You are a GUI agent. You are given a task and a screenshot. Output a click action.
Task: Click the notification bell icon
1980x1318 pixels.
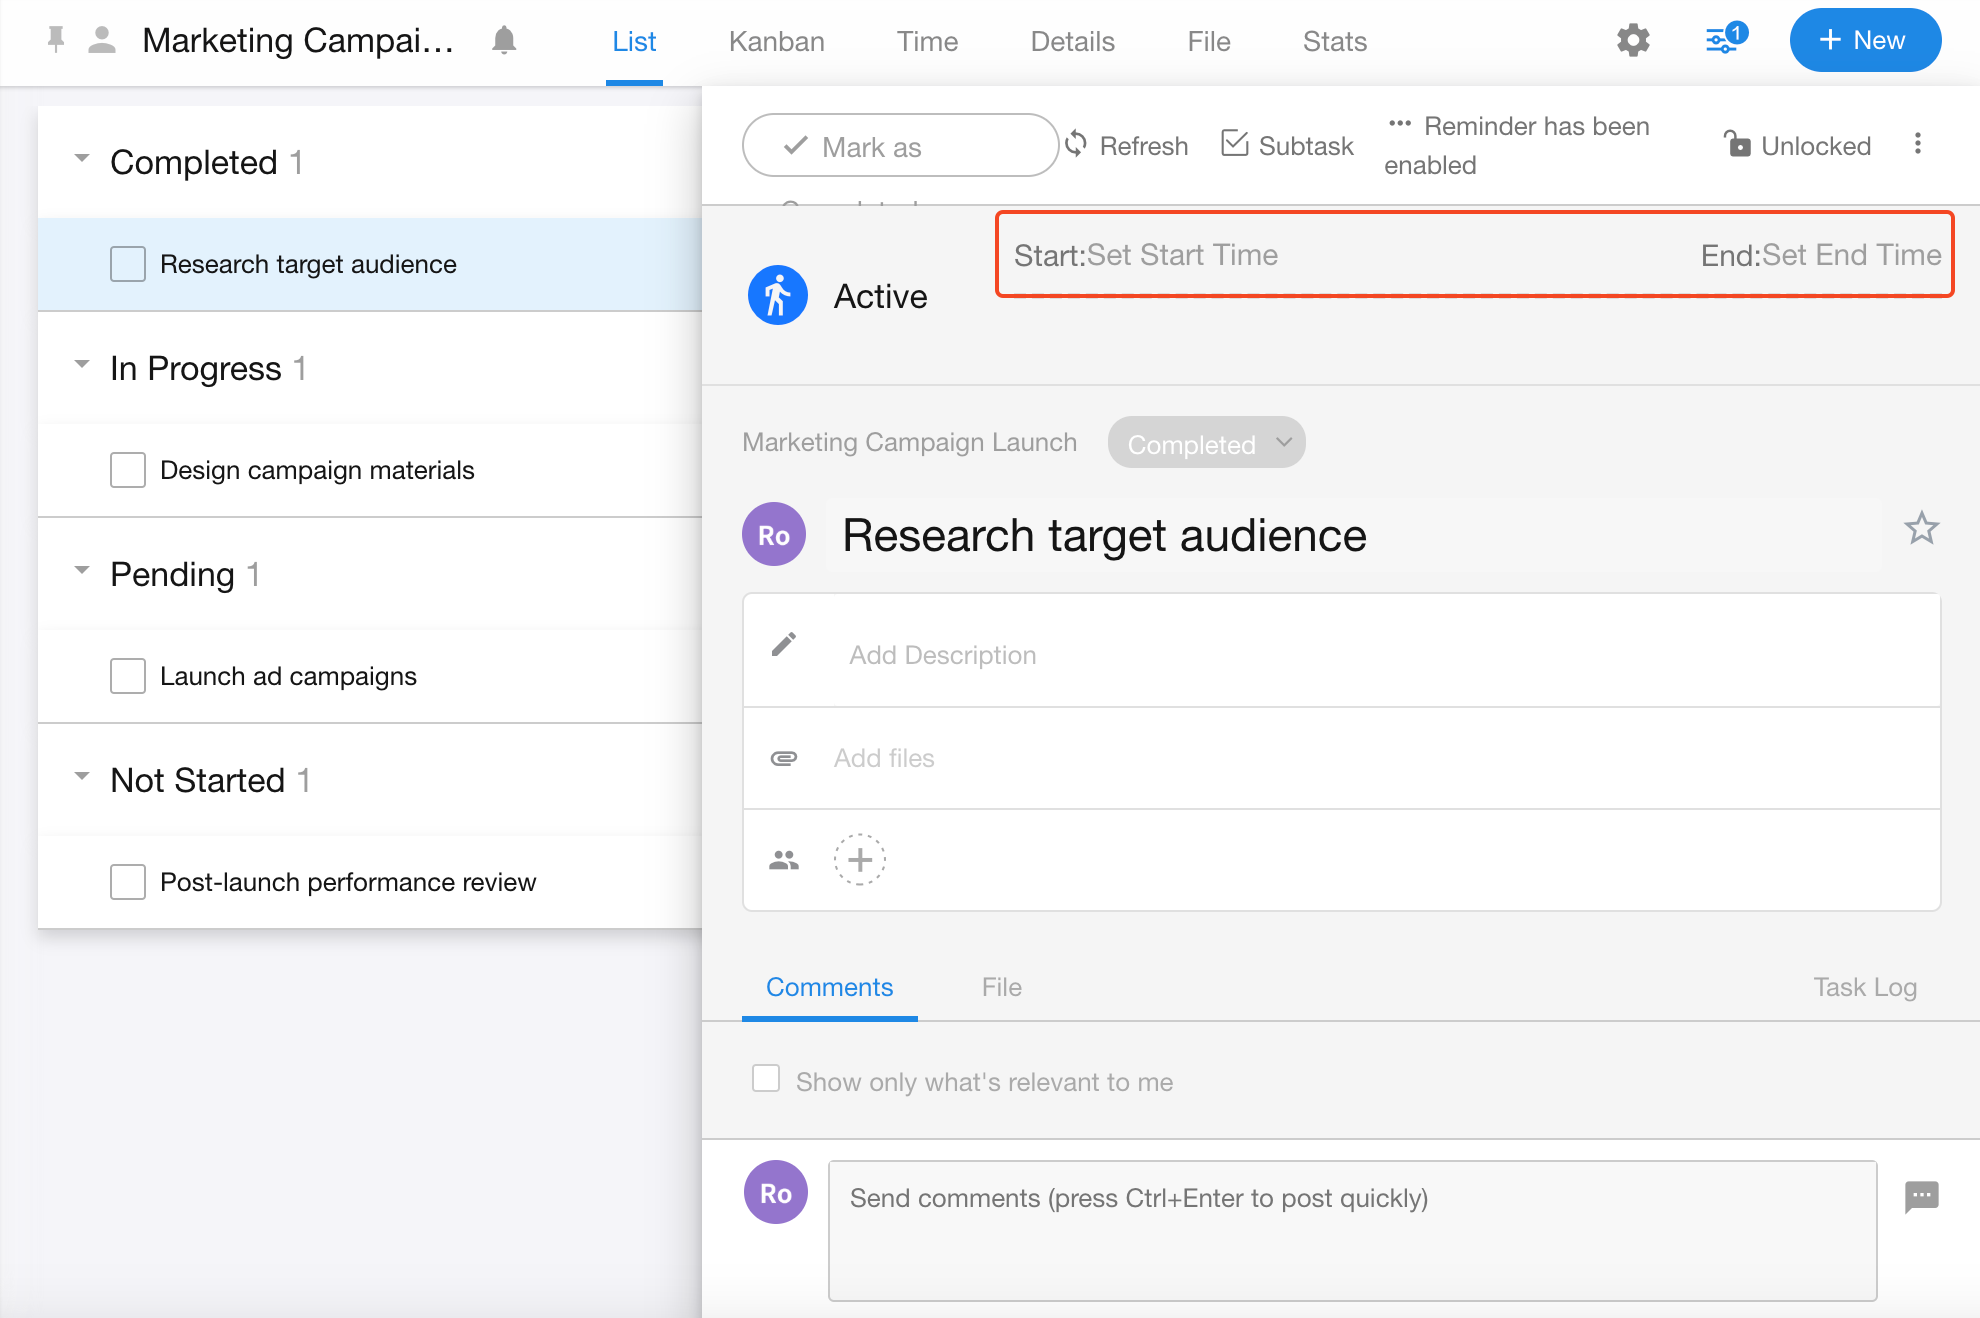tap(504, 40)
